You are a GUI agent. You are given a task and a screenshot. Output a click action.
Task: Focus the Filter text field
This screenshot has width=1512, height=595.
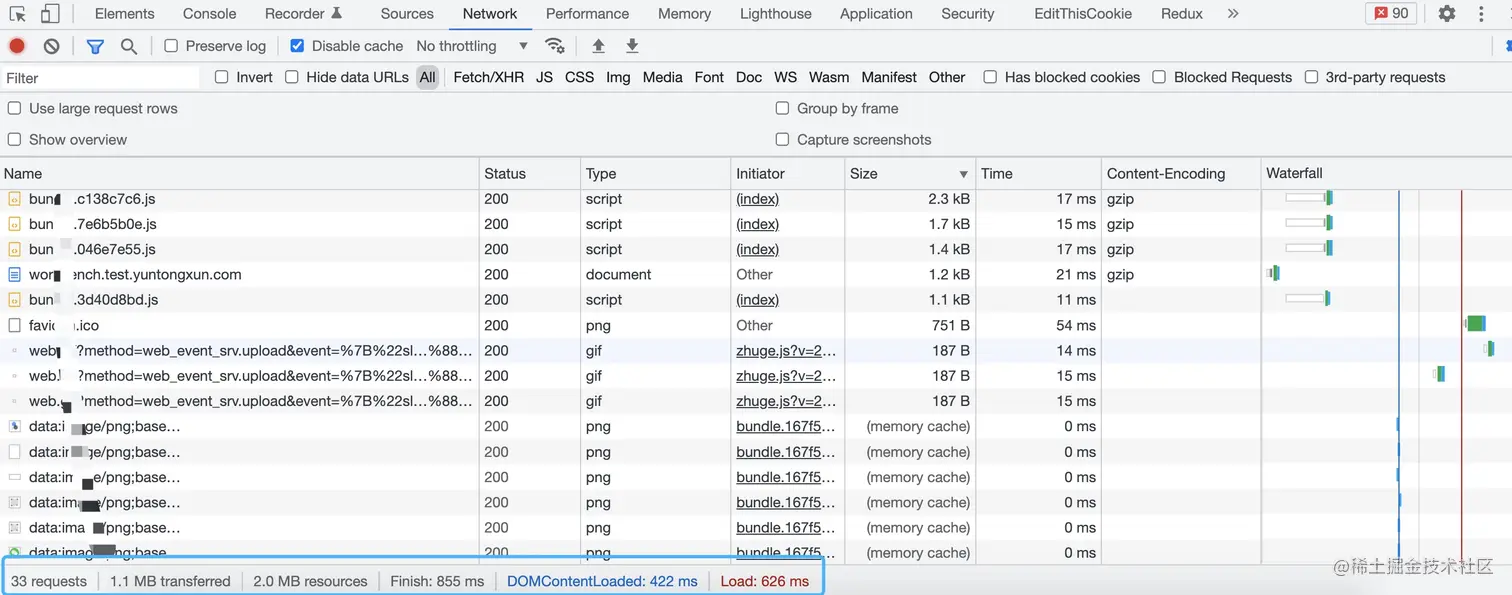100,78
